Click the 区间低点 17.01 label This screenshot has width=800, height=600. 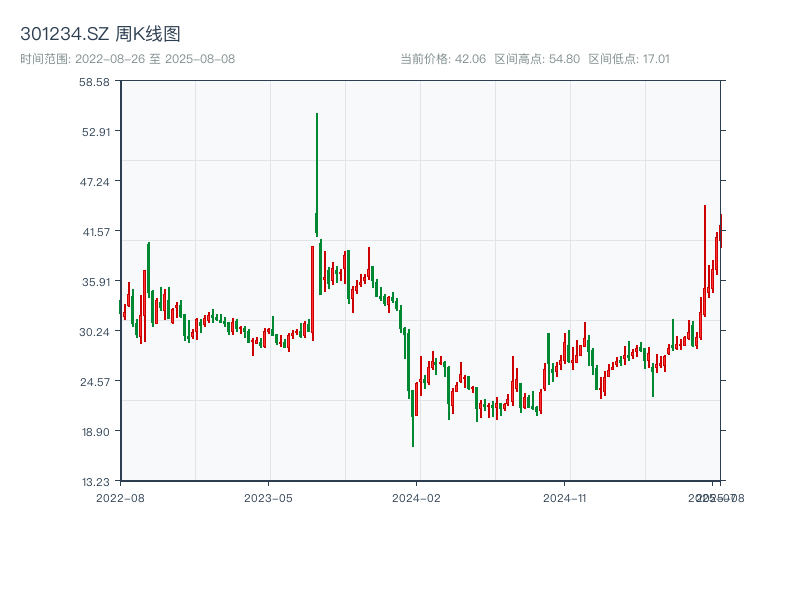[629, 59]
